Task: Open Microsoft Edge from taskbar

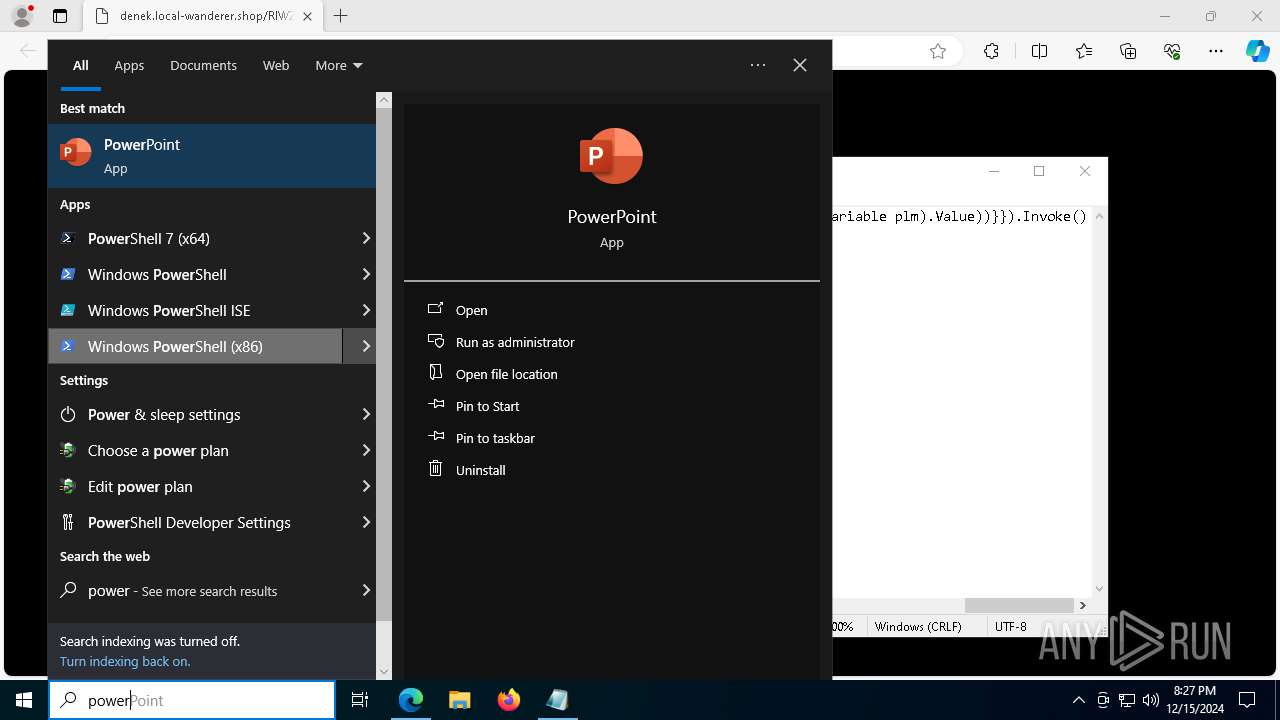Action: click(x=411, y=700)
